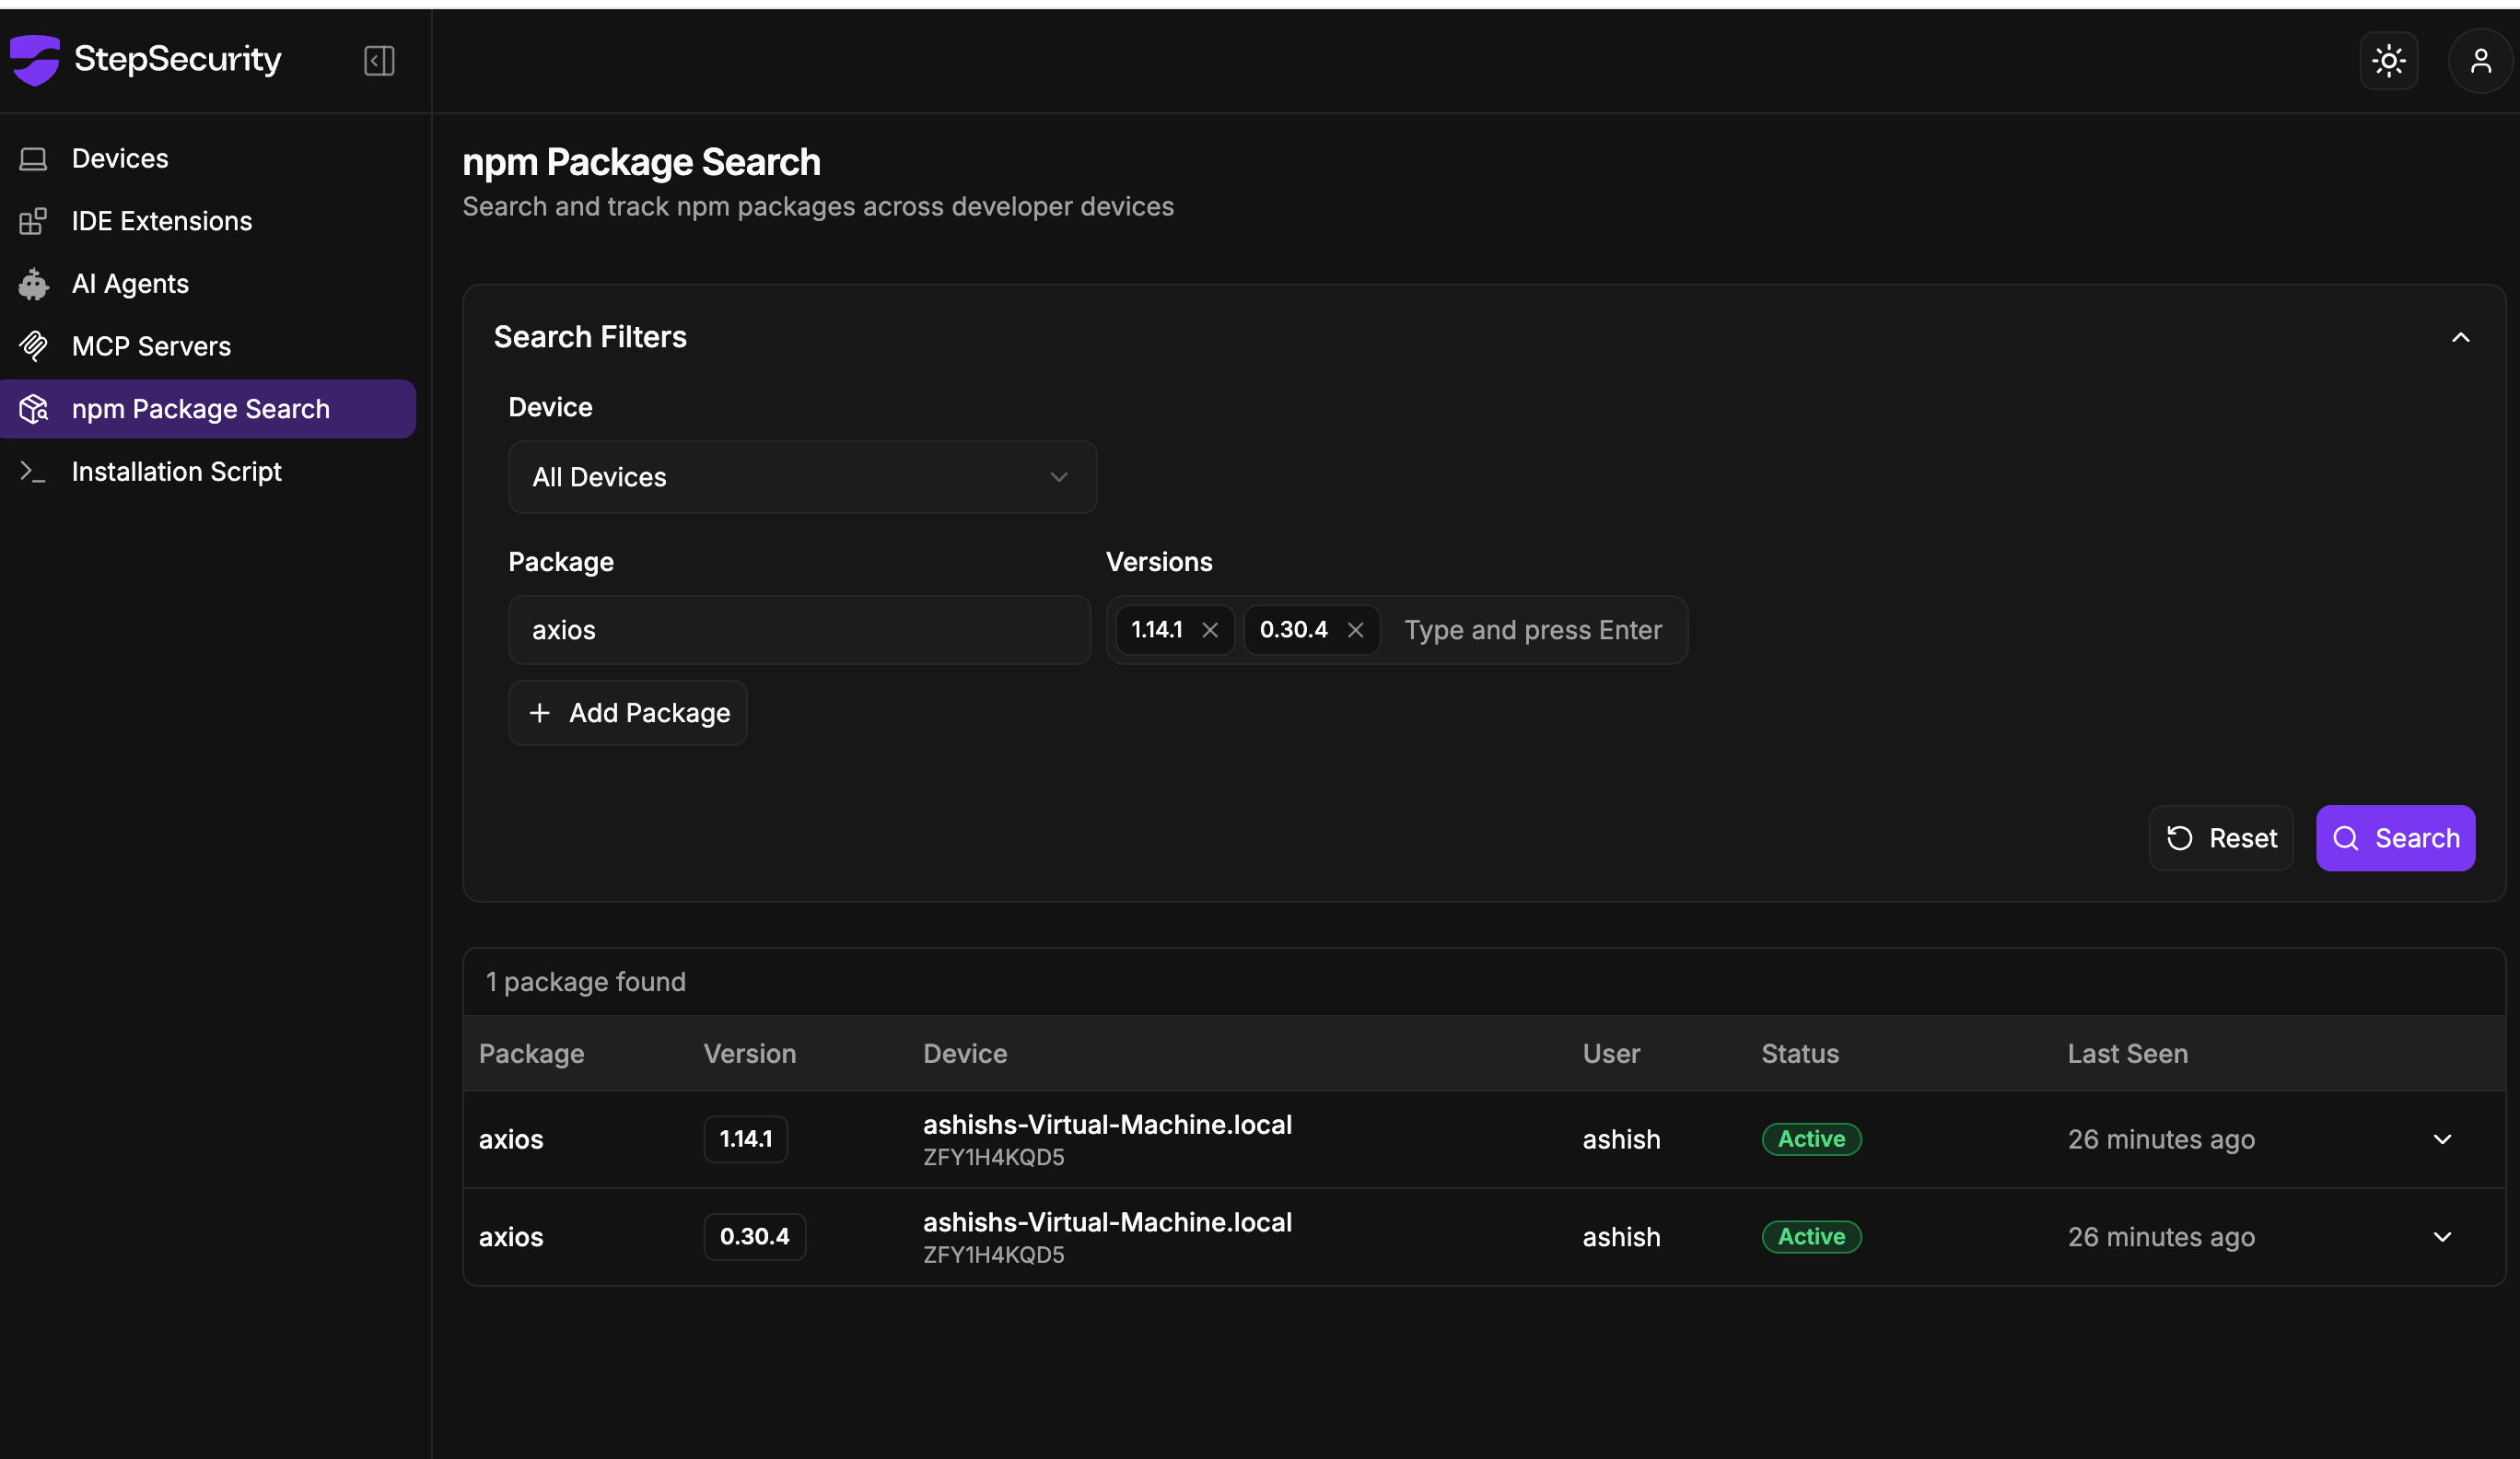Run the purple Search button
This screenshot has width=2520, height=1459.
coord(2395,838)
